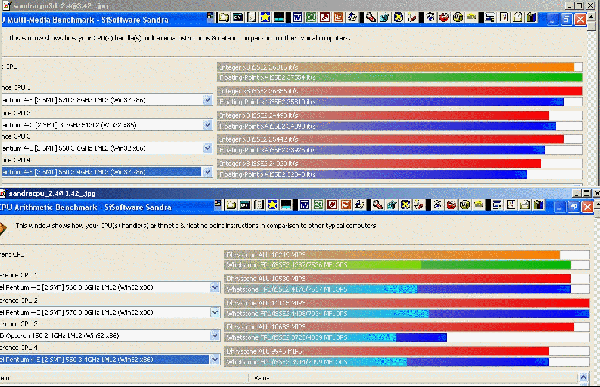Click the yellow star icon in CPU Arithmetic toolbar
Viewport: 600px width, 387px height.
(272, 205)
